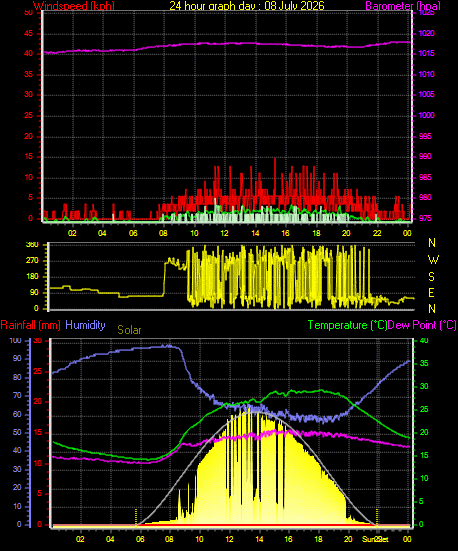Viewport: 458px width, 551px height.
Task: Select the 'Temperature (°C)' legend label
Action: 347,325
